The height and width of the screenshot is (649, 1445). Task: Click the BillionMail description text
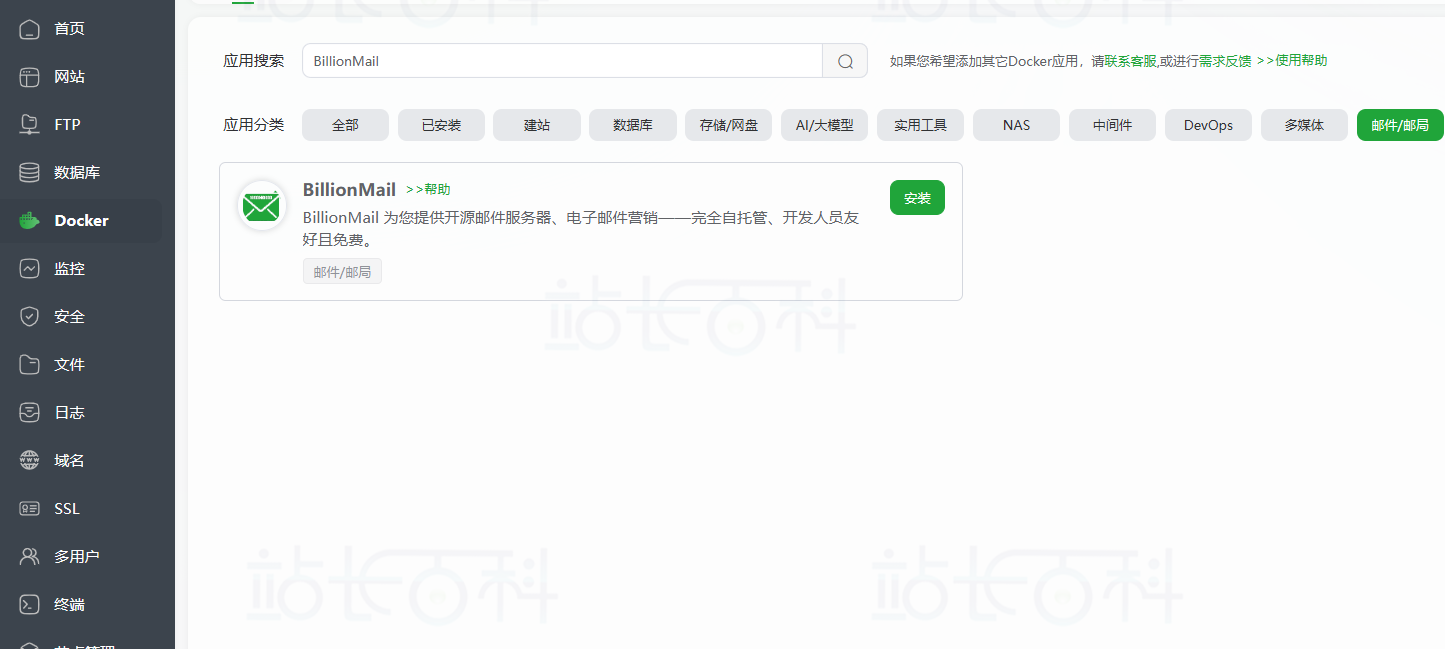pyautogui.click(x=581, y=229)
